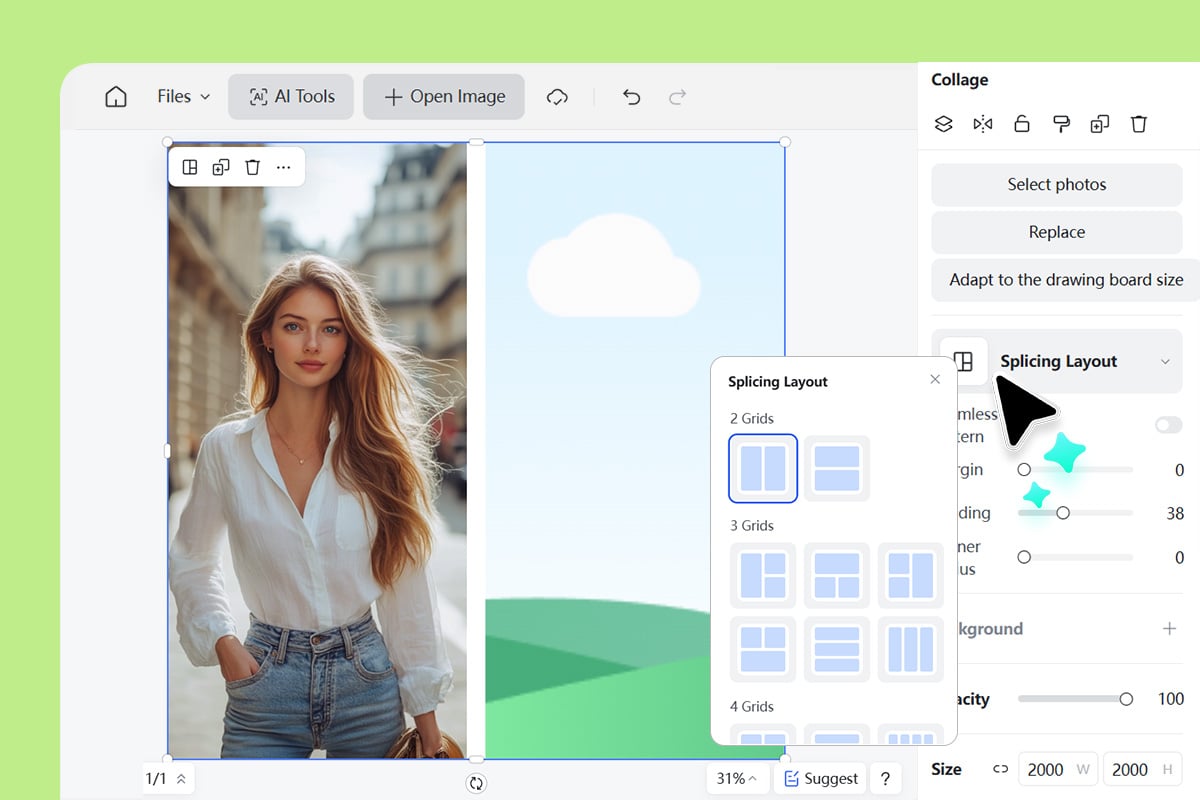The height and width of the screenshot is (800, 1200).
Task: Open layout icon in floating canvas toolbar
Action: 190,167
